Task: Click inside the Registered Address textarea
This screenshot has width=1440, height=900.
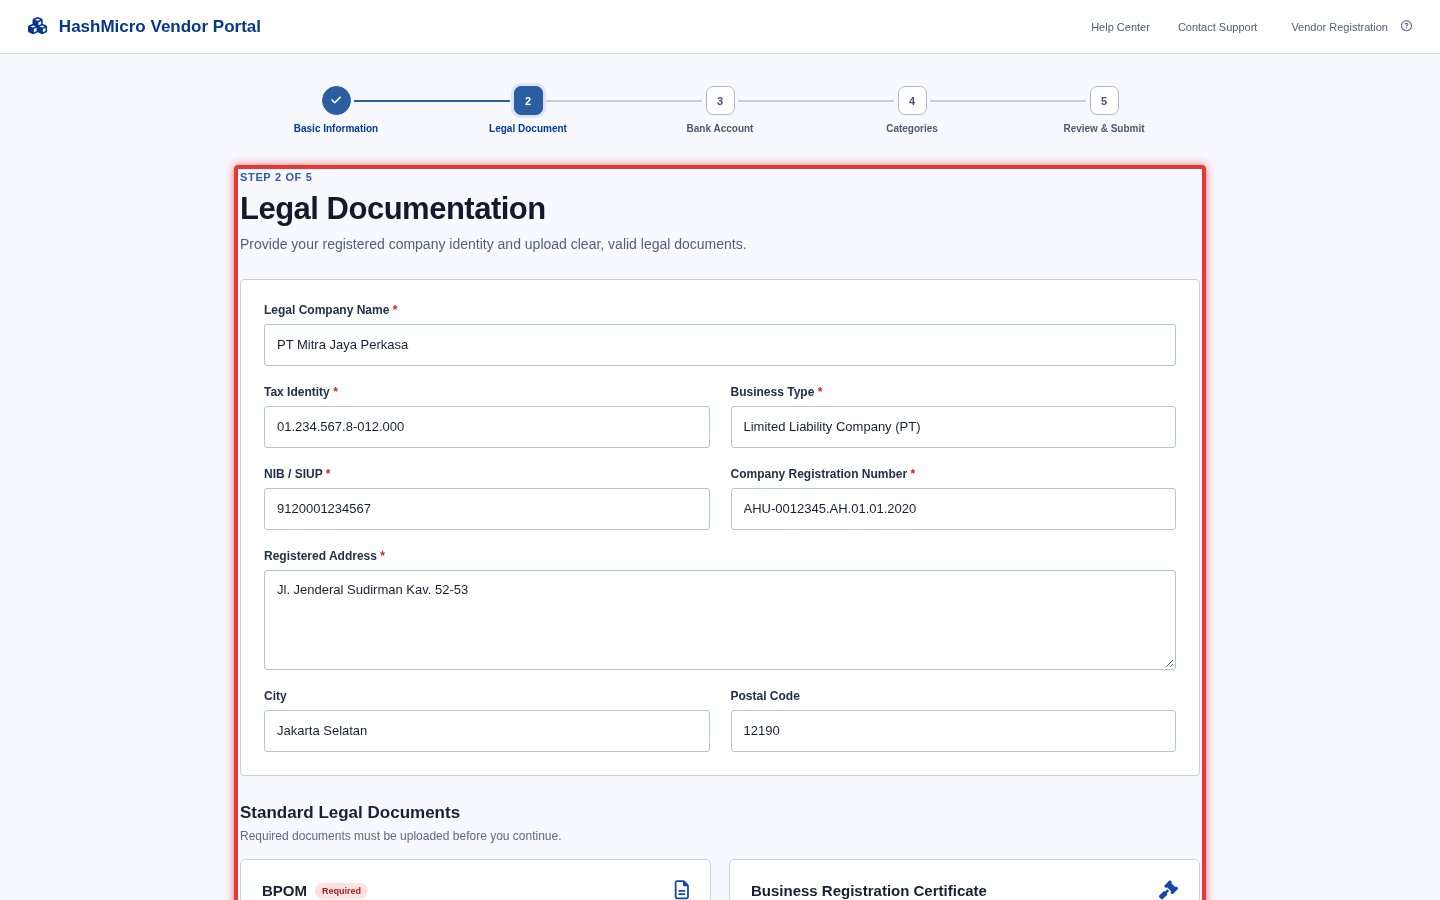Action: pos(720,620)
